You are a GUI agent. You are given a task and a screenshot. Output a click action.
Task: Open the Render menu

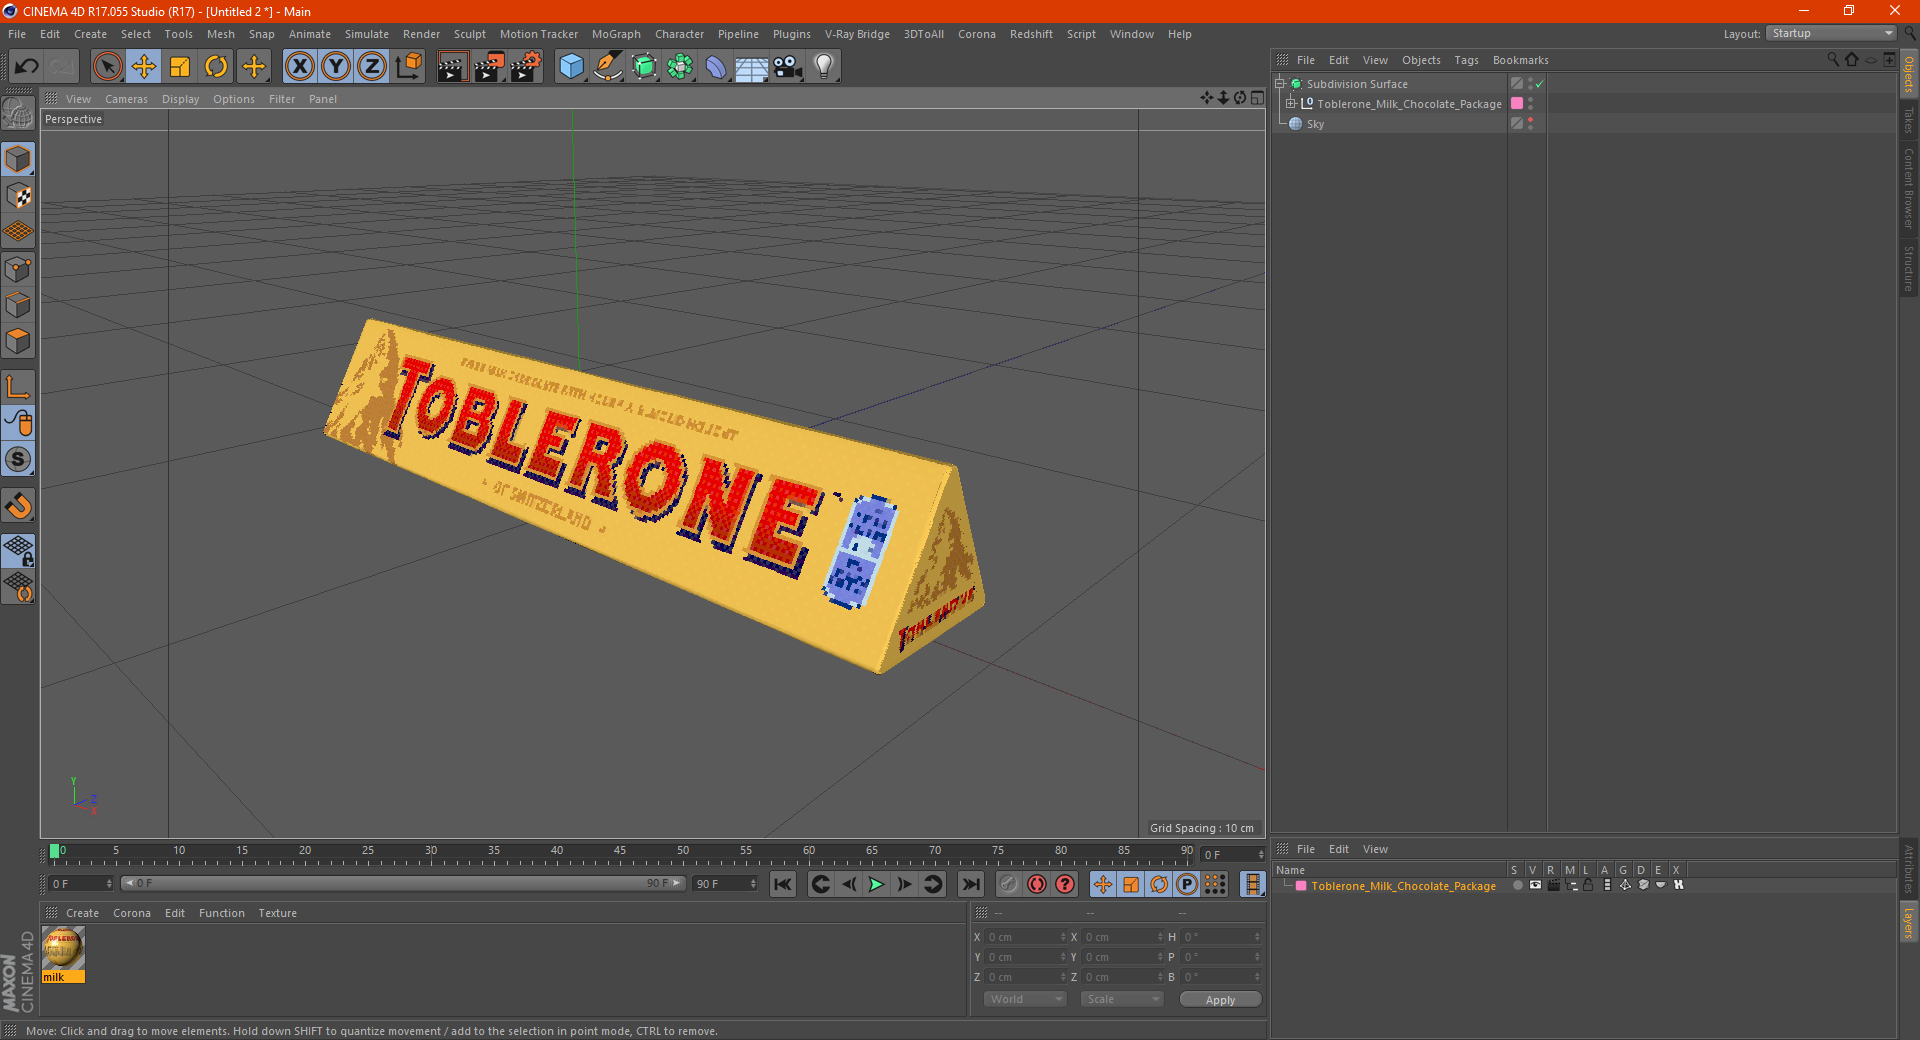pyautogui.click(x=421, y=34)
